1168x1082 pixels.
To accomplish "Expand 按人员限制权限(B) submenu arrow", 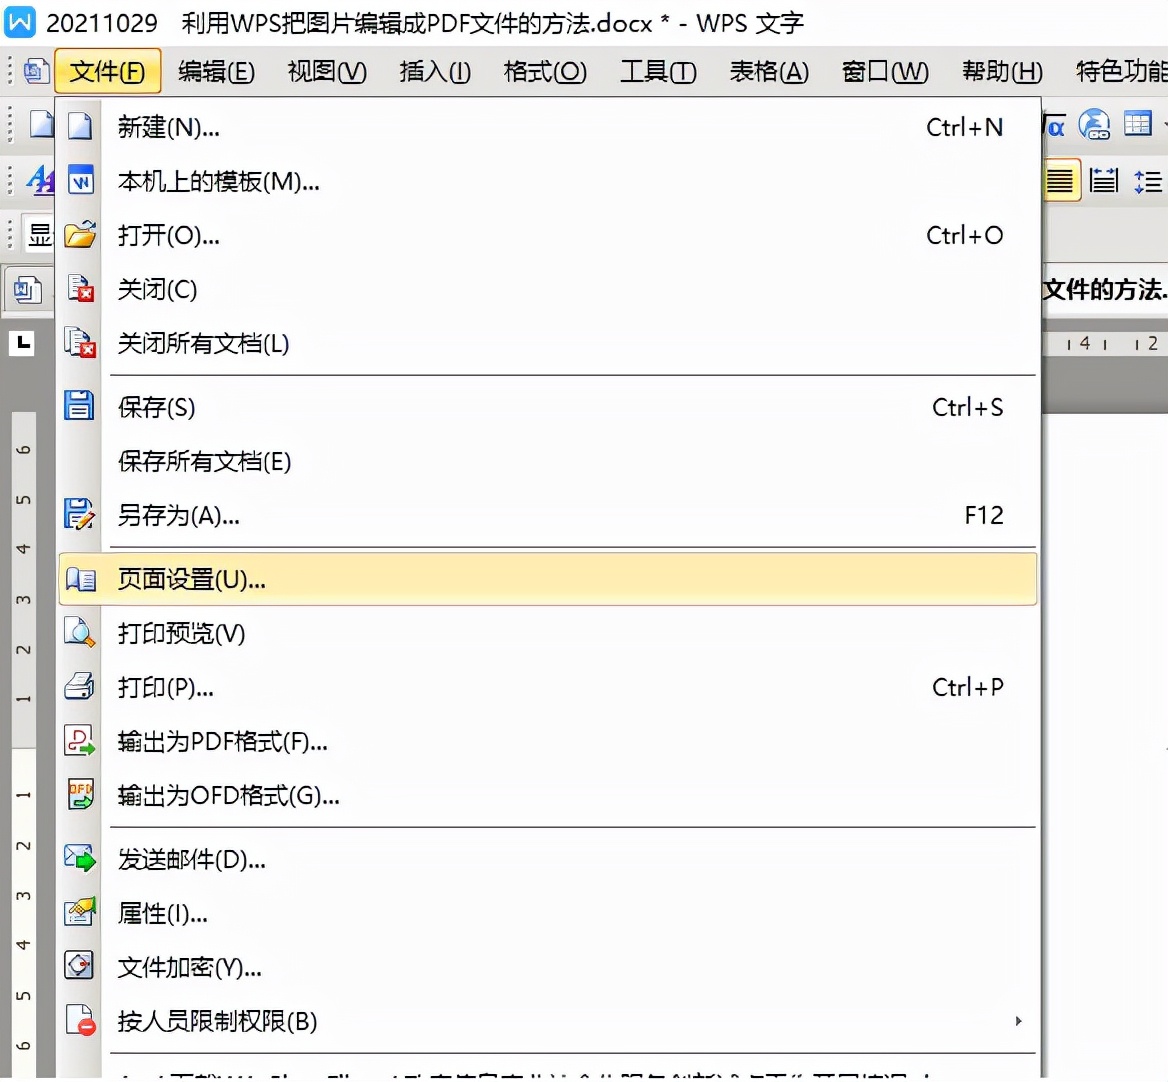I will (x=1018, y=1021).
